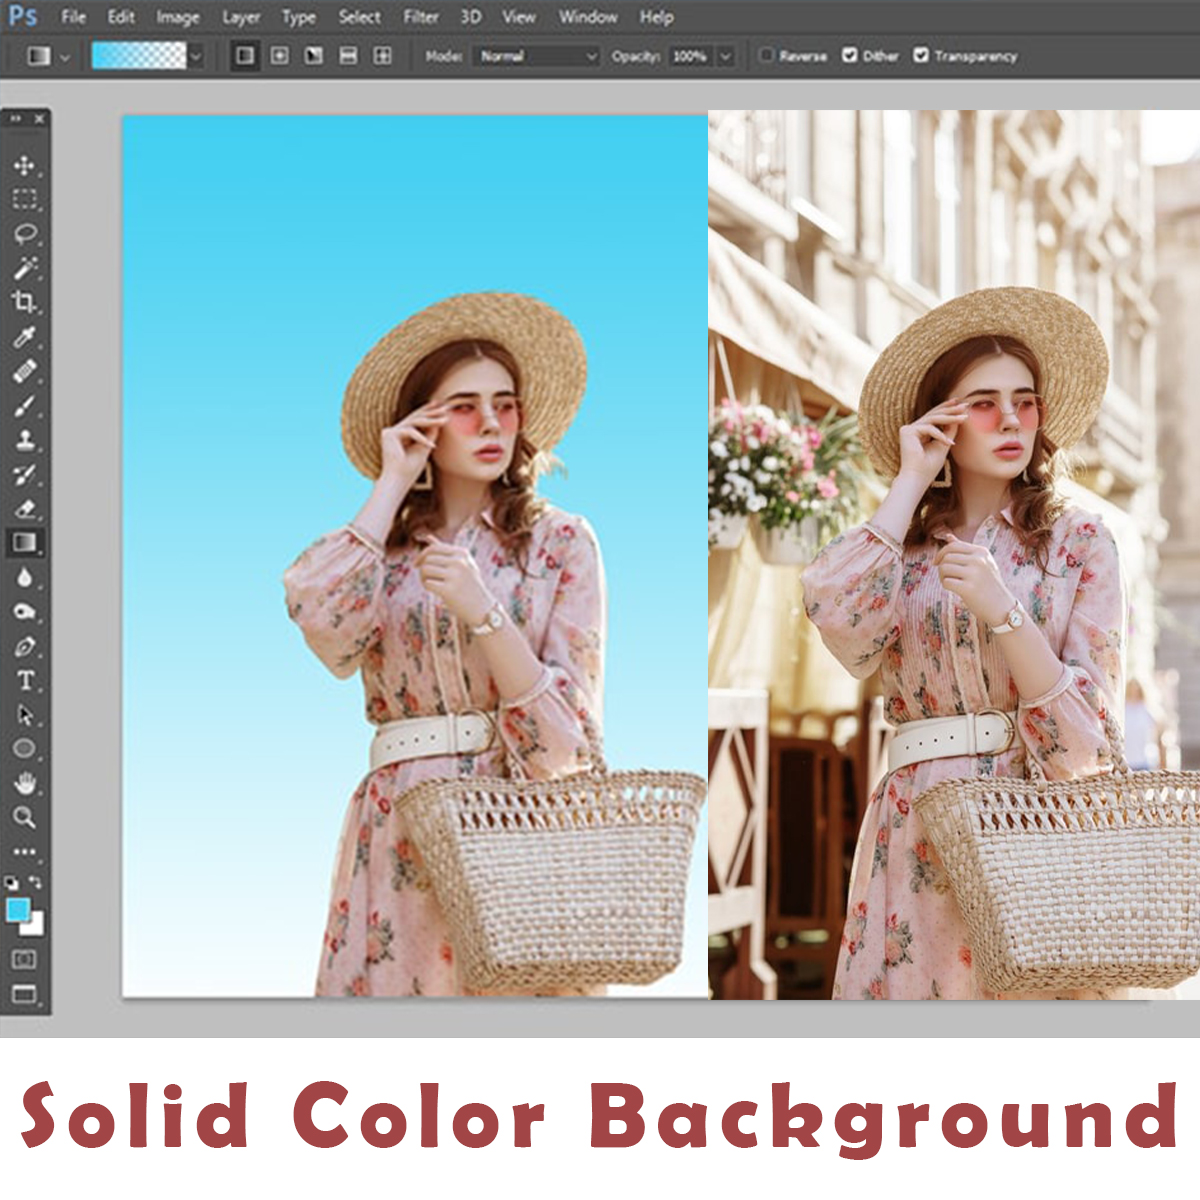Image resolution: width=1200 pixels, height=1200 pixels.
Task: Select the Hand tool
Action: 24,783
